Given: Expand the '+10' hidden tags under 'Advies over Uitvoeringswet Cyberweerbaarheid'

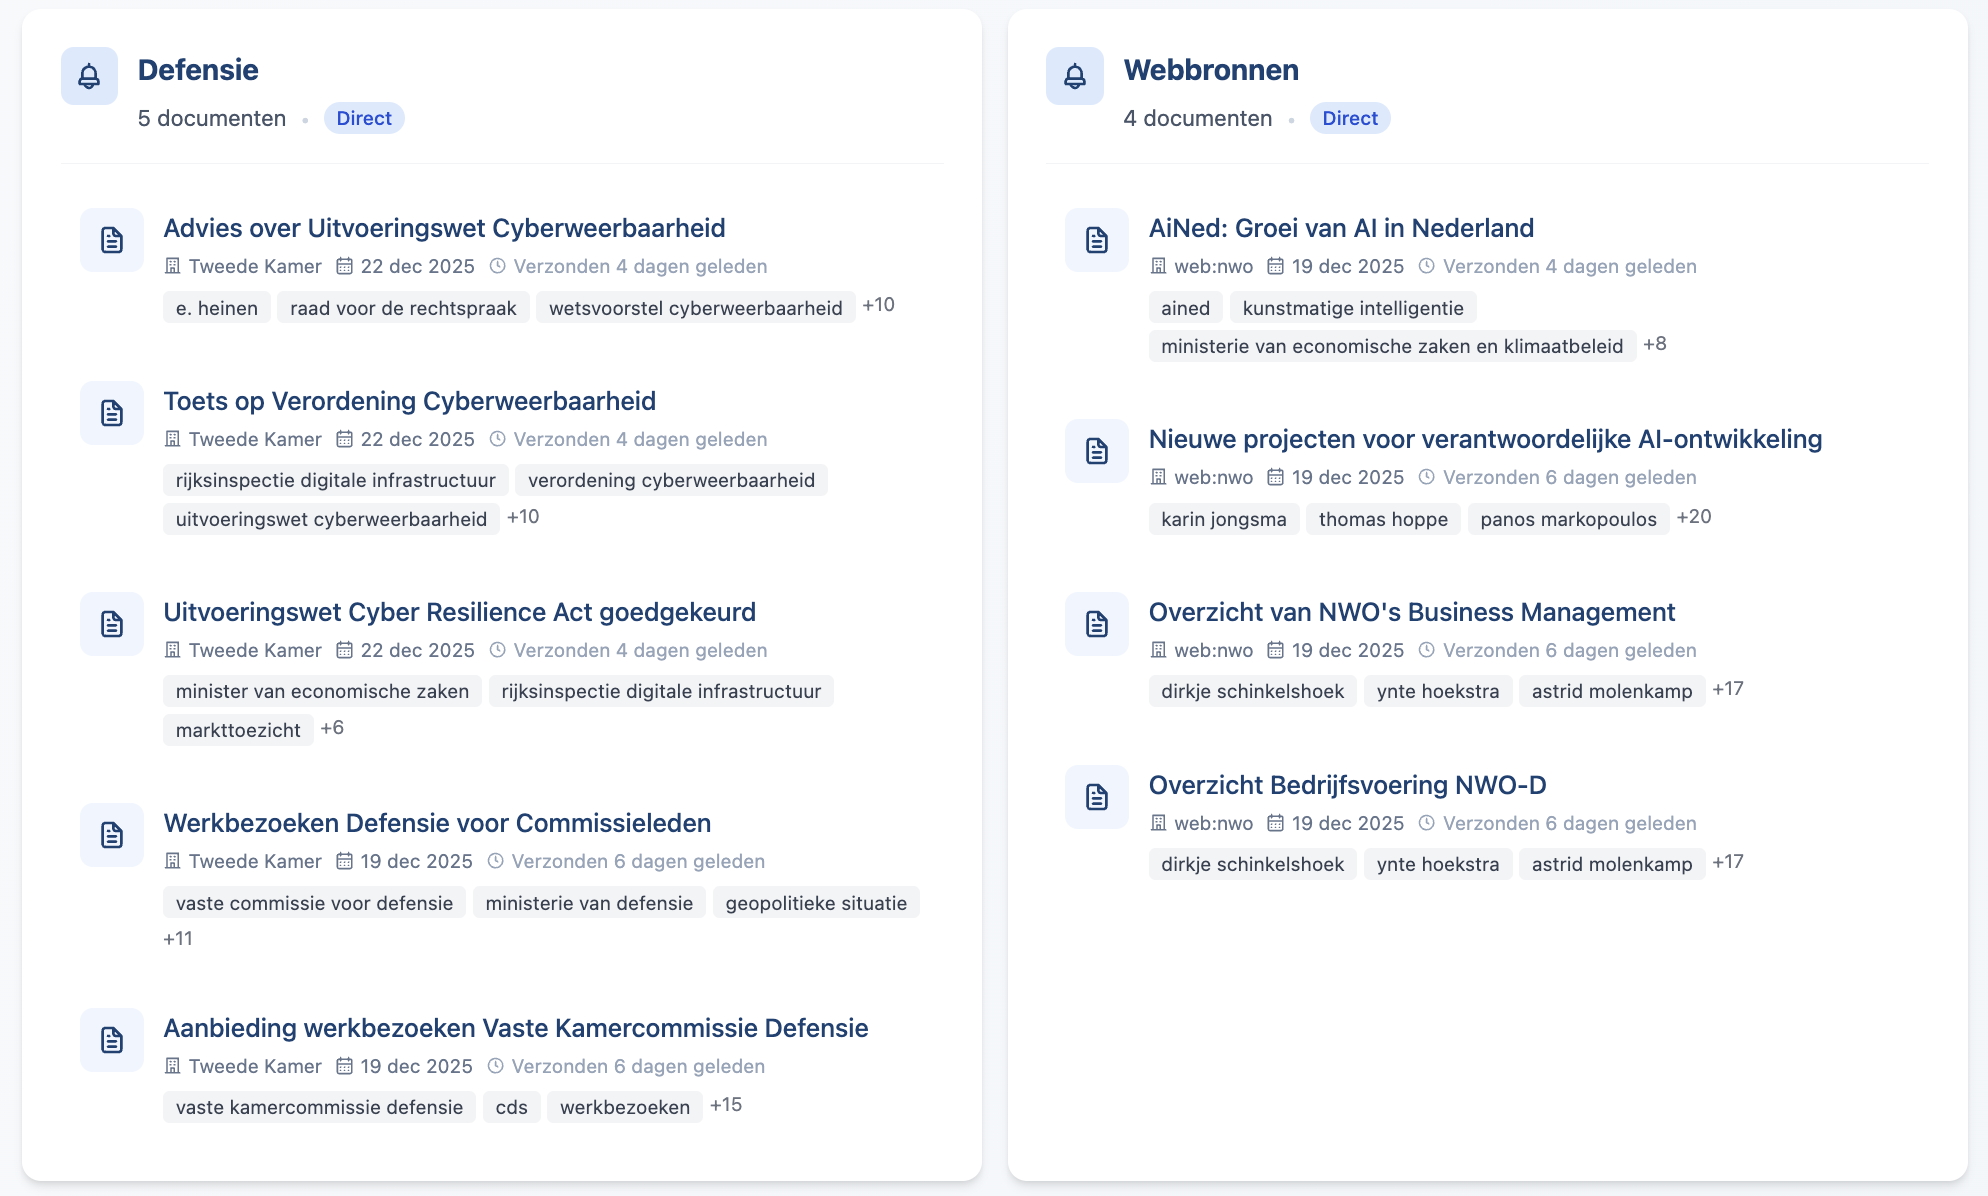Looking at the screenshot, I should coord(877,306).
